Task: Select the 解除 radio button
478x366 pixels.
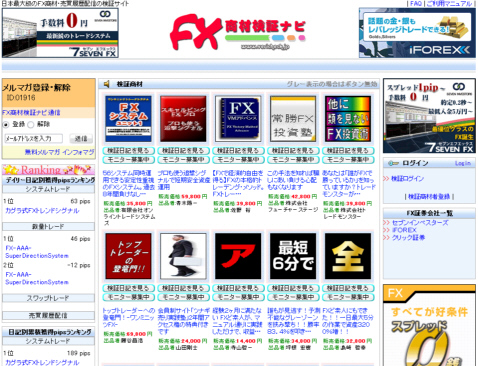Action: [x=31, y=125]
